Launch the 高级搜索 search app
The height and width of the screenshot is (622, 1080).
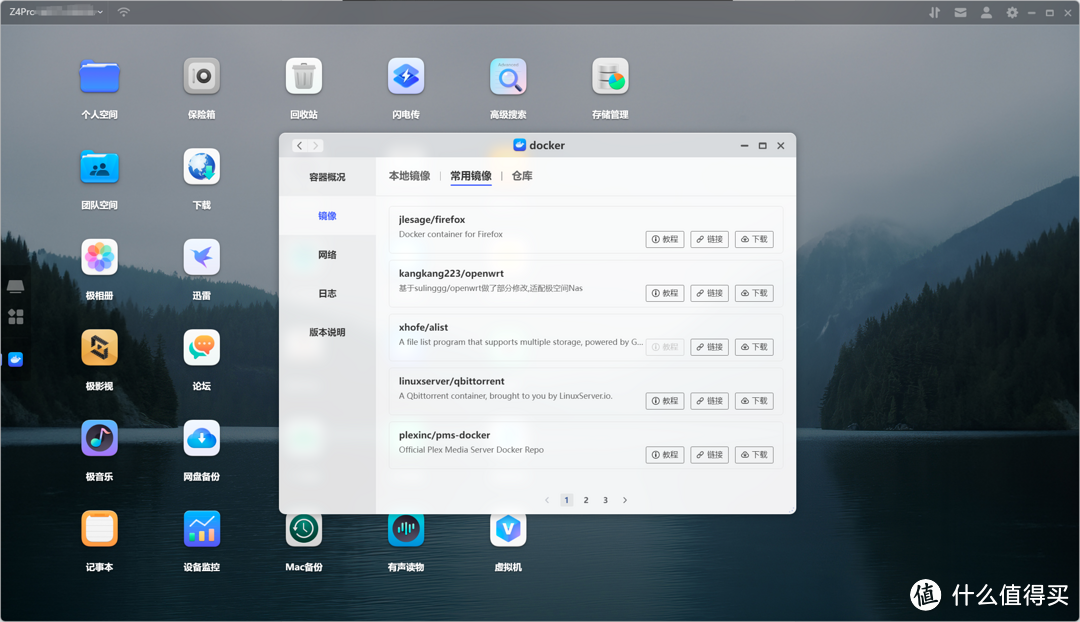click(x=508, y=77)
